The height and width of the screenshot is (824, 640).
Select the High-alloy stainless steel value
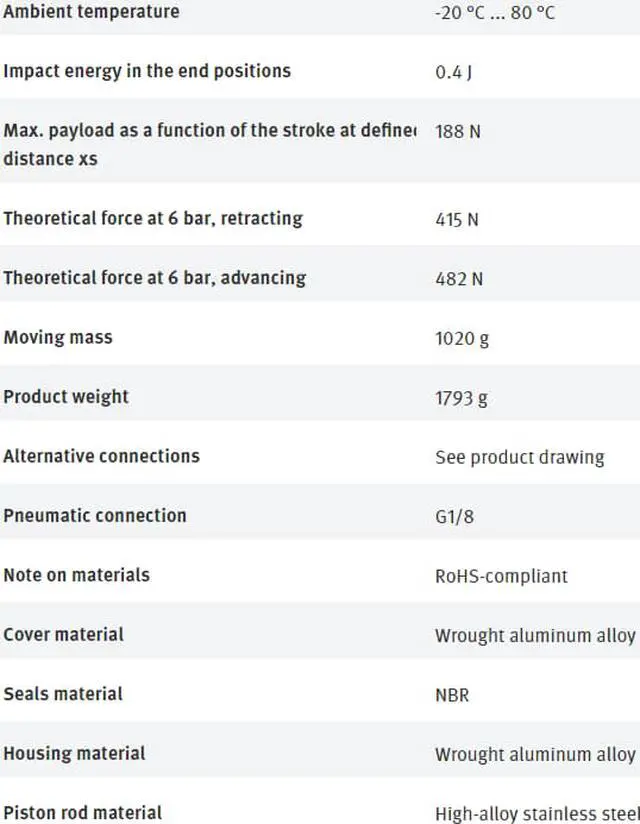pos(536,813)
